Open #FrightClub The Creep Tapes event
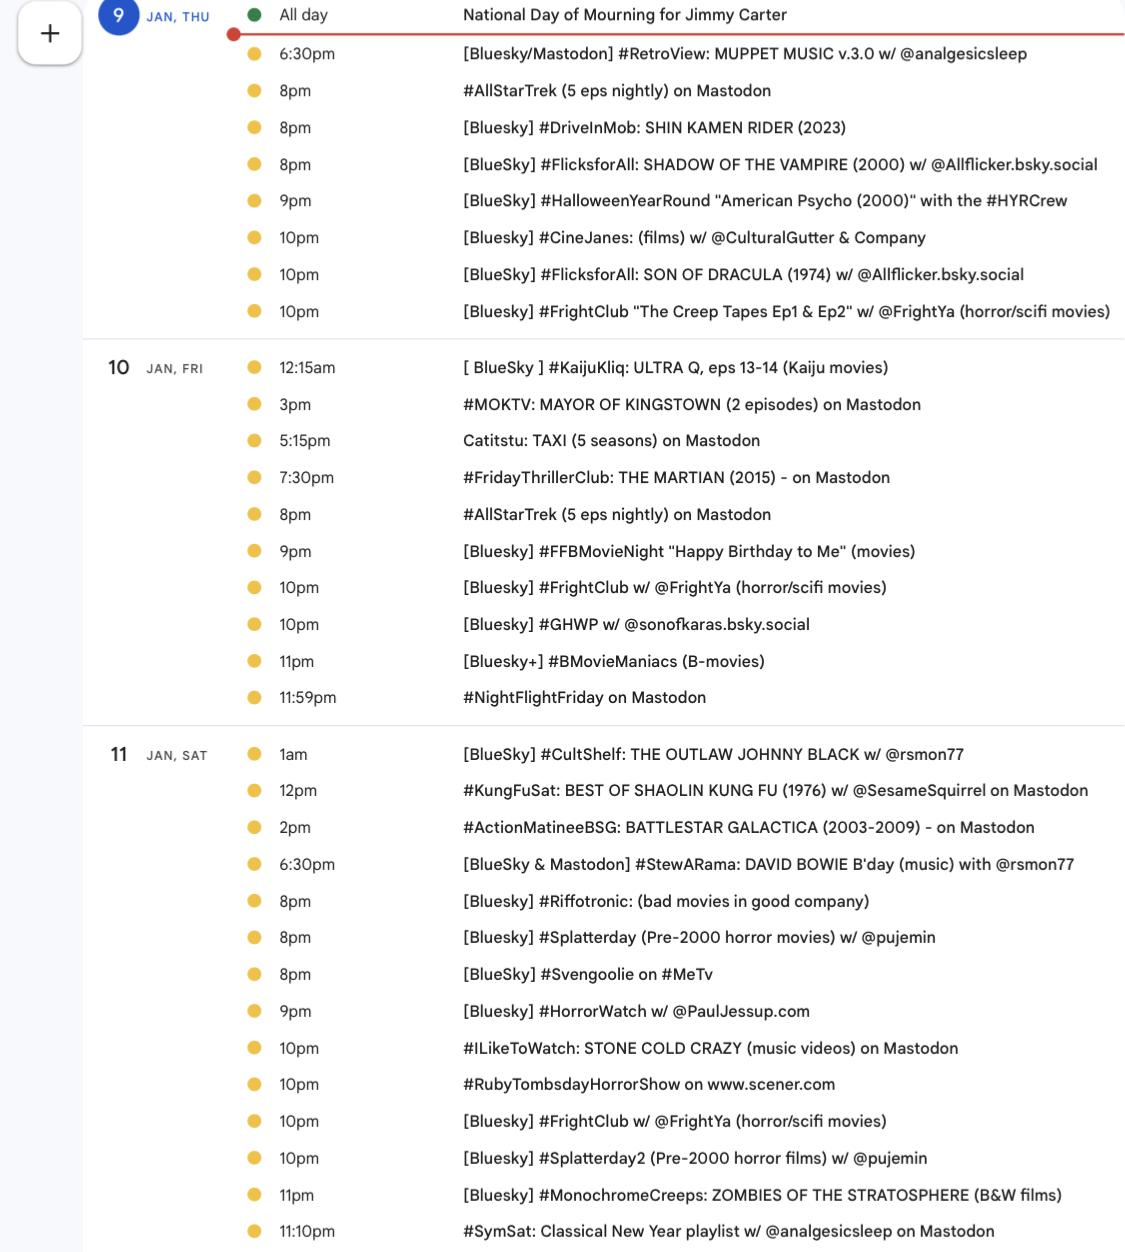This screenshot has width=1125, height=1252. 786,312
